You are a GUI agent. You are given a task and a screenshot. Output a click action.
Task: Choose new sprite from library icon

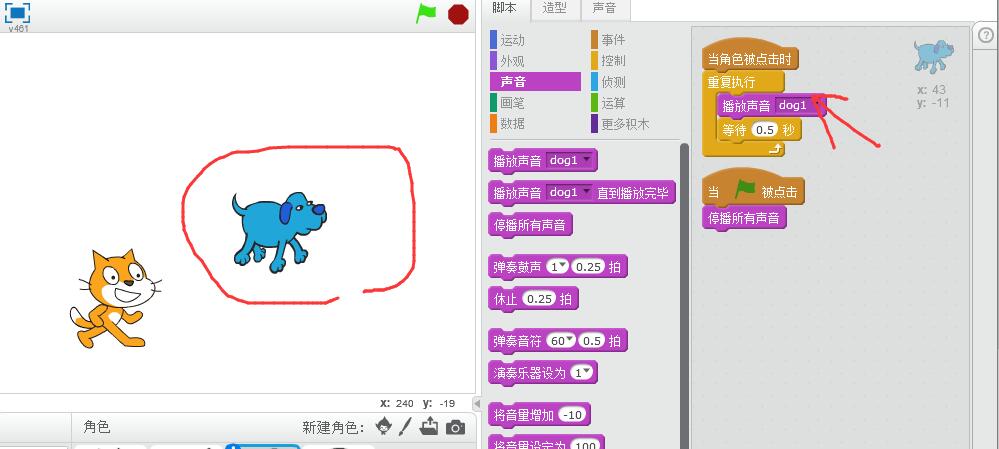point(384,426)
